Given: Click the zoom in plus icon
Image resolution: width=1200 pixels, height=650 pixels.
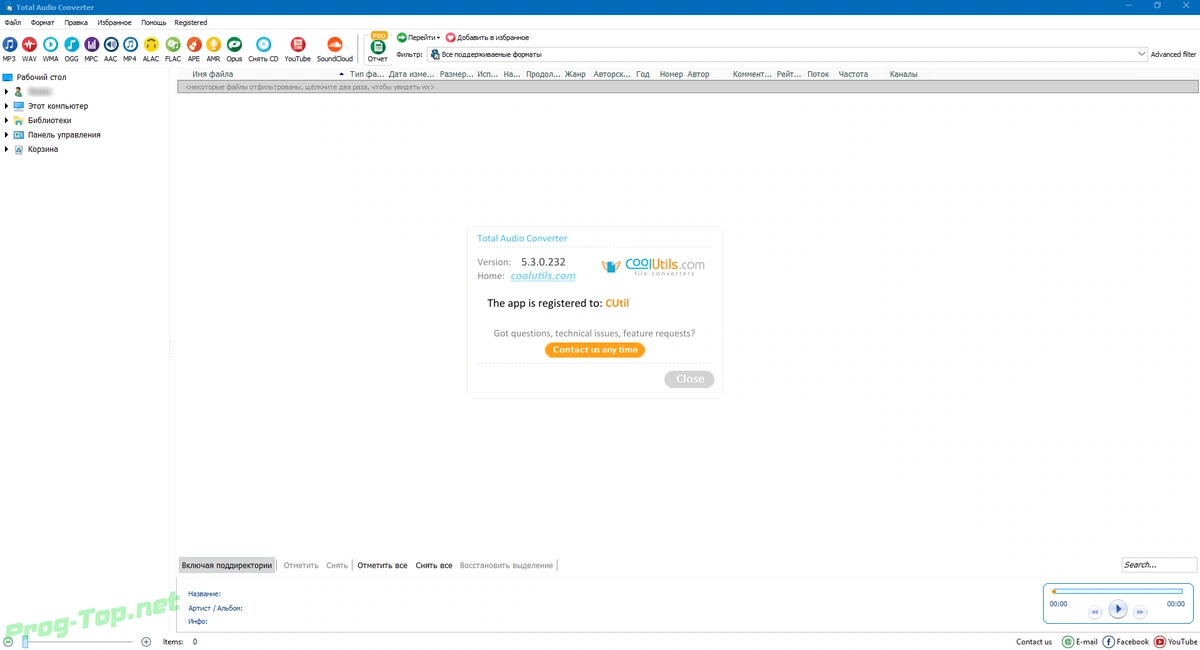Looking at the screenshot, I should [x=146, y=642].
